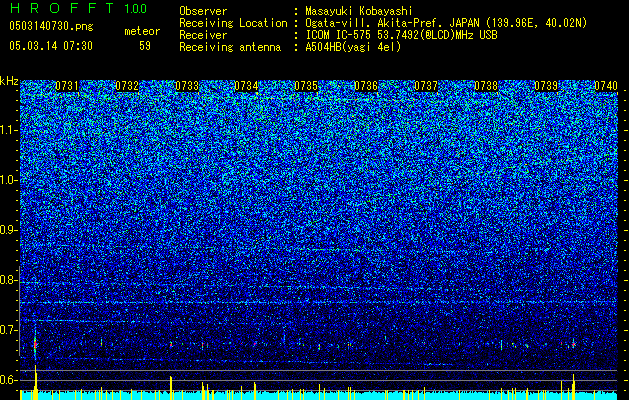The image size is (629, 400).
Task: Click the meteor count value 59
Action: (x=145, y=46)
